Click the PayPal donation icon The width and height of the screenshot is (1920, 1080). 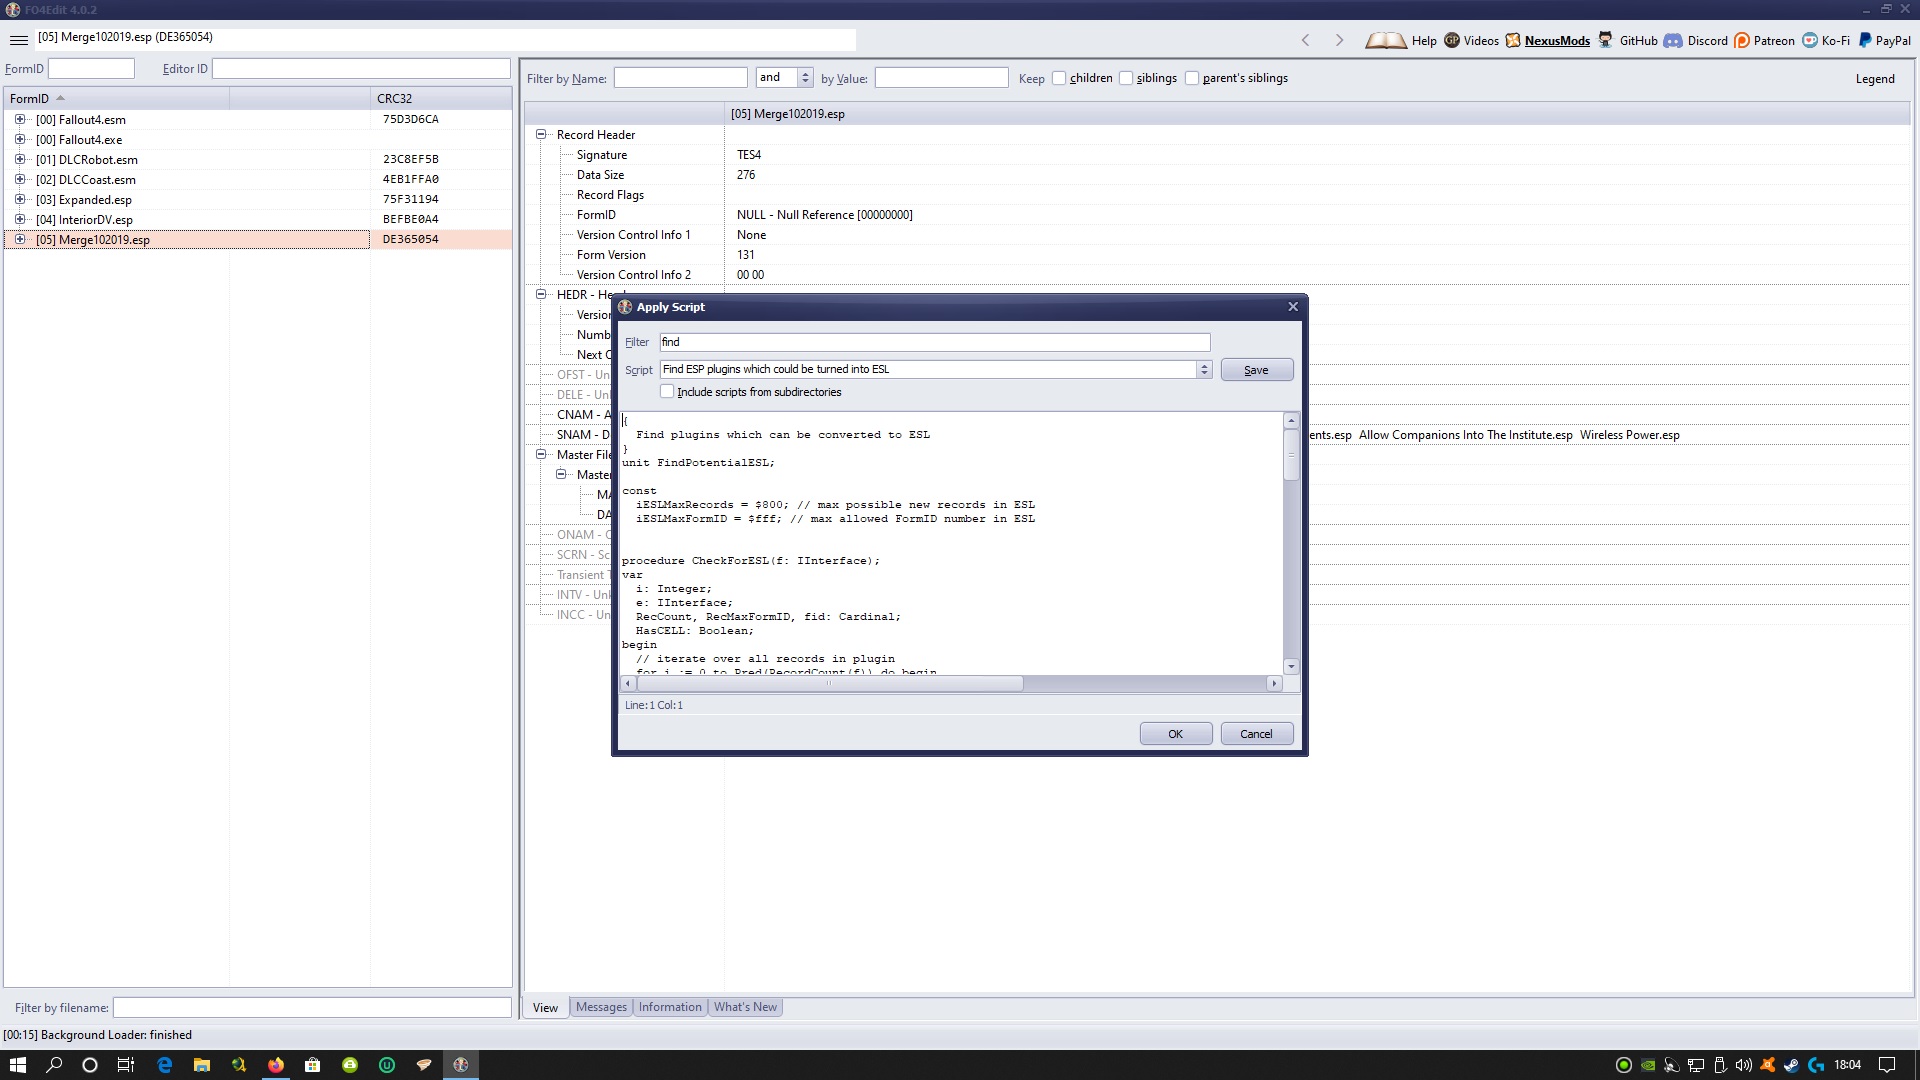[1865, 40]
